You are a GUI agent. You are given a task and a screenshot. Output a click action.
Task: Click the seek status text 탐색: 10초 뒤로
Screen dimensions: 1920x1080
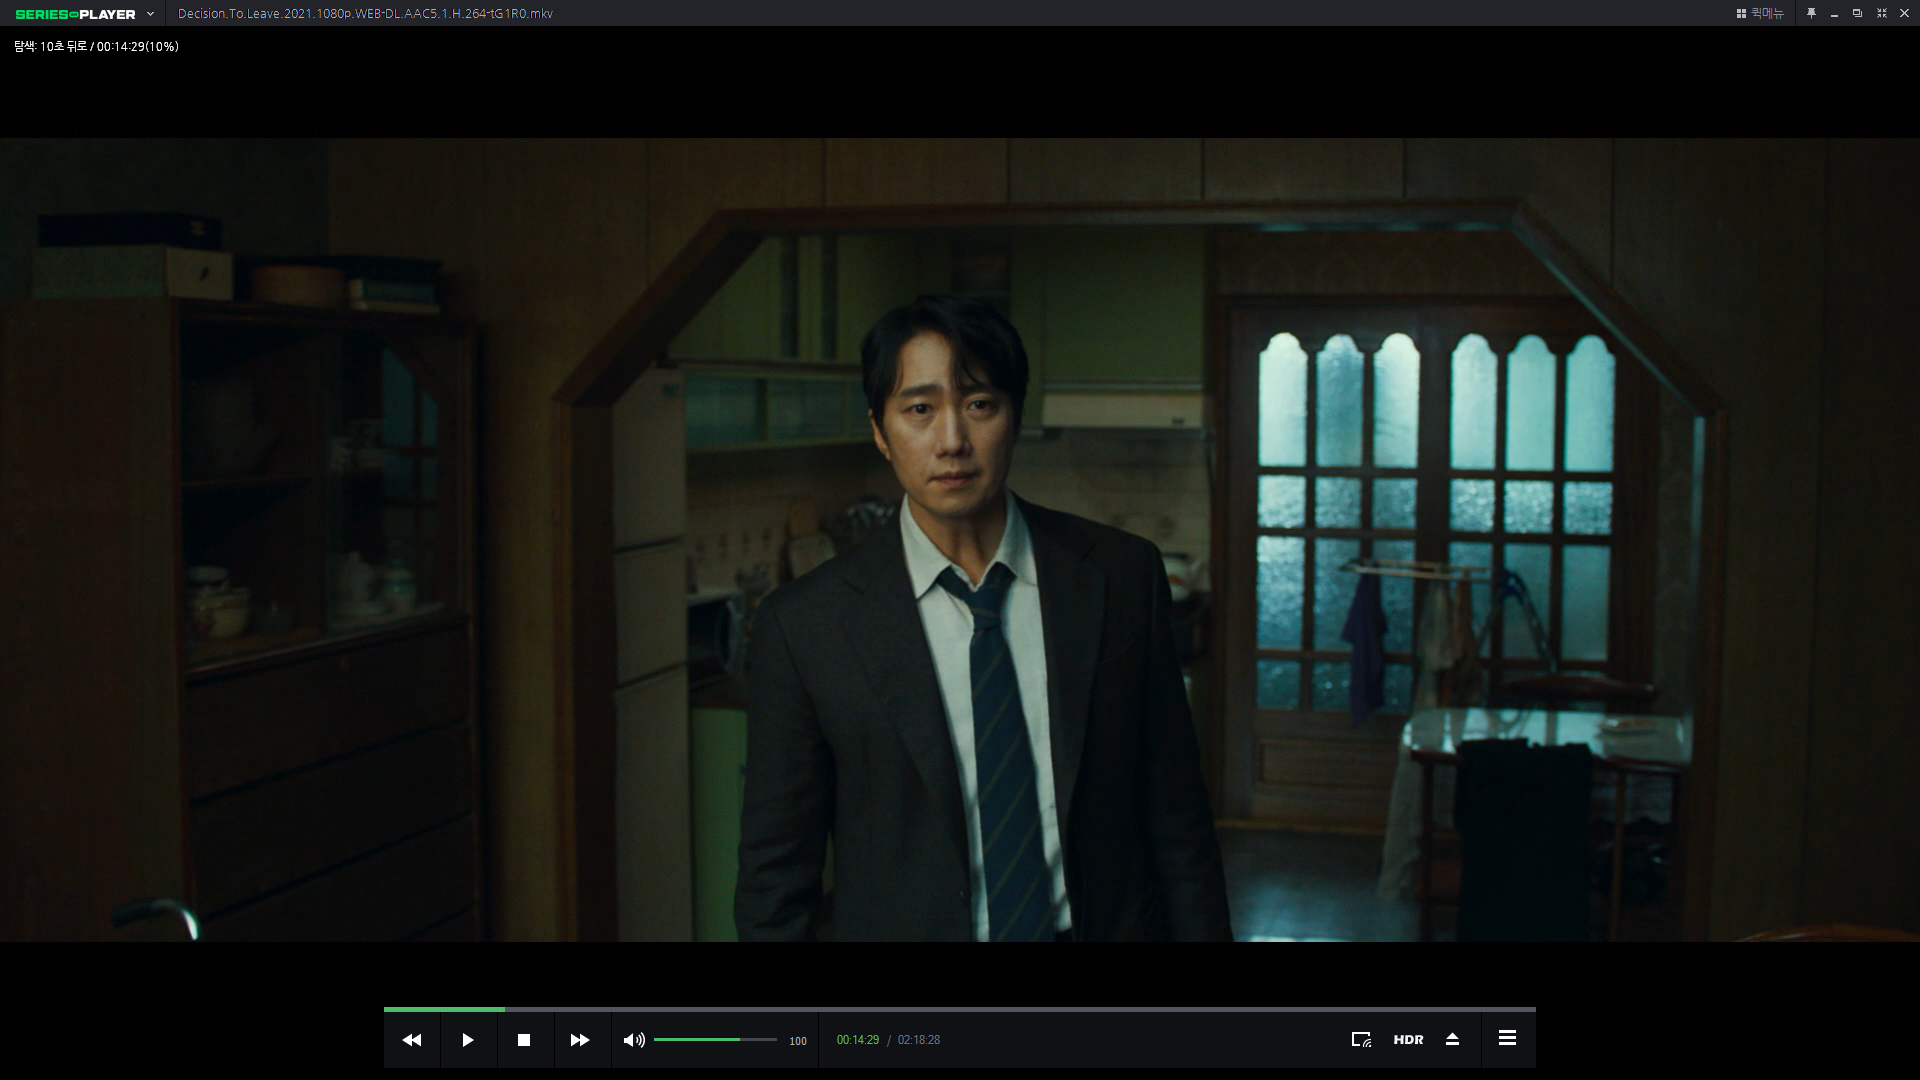(50, 47)
